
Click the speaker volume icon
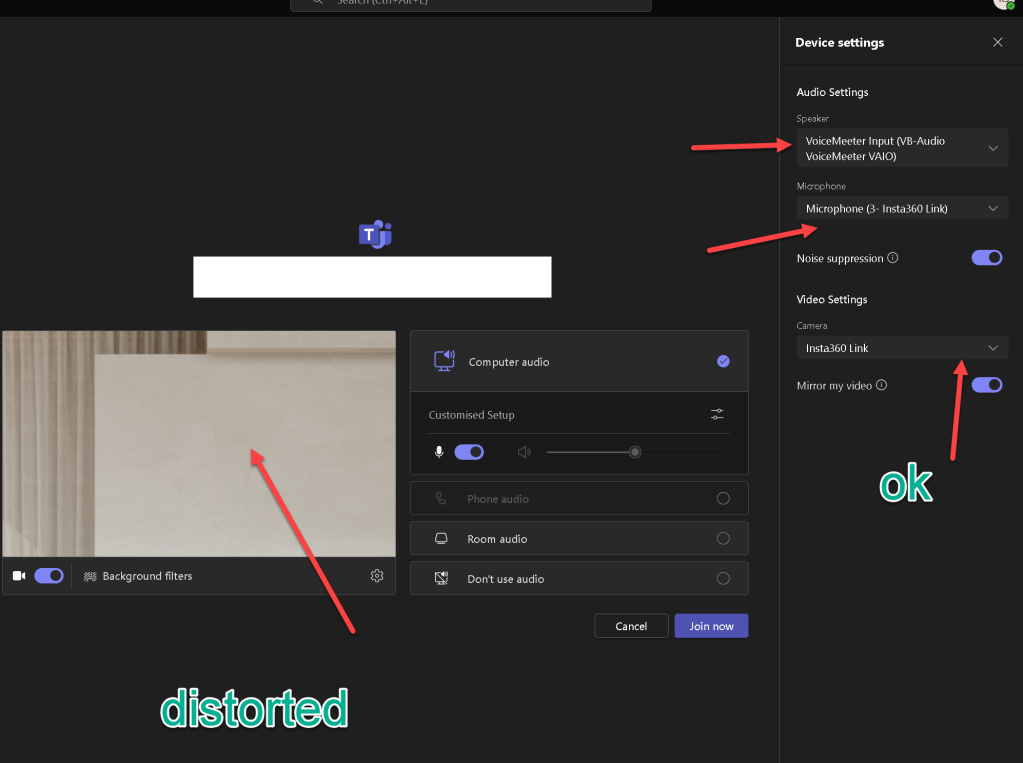[524, 452]
